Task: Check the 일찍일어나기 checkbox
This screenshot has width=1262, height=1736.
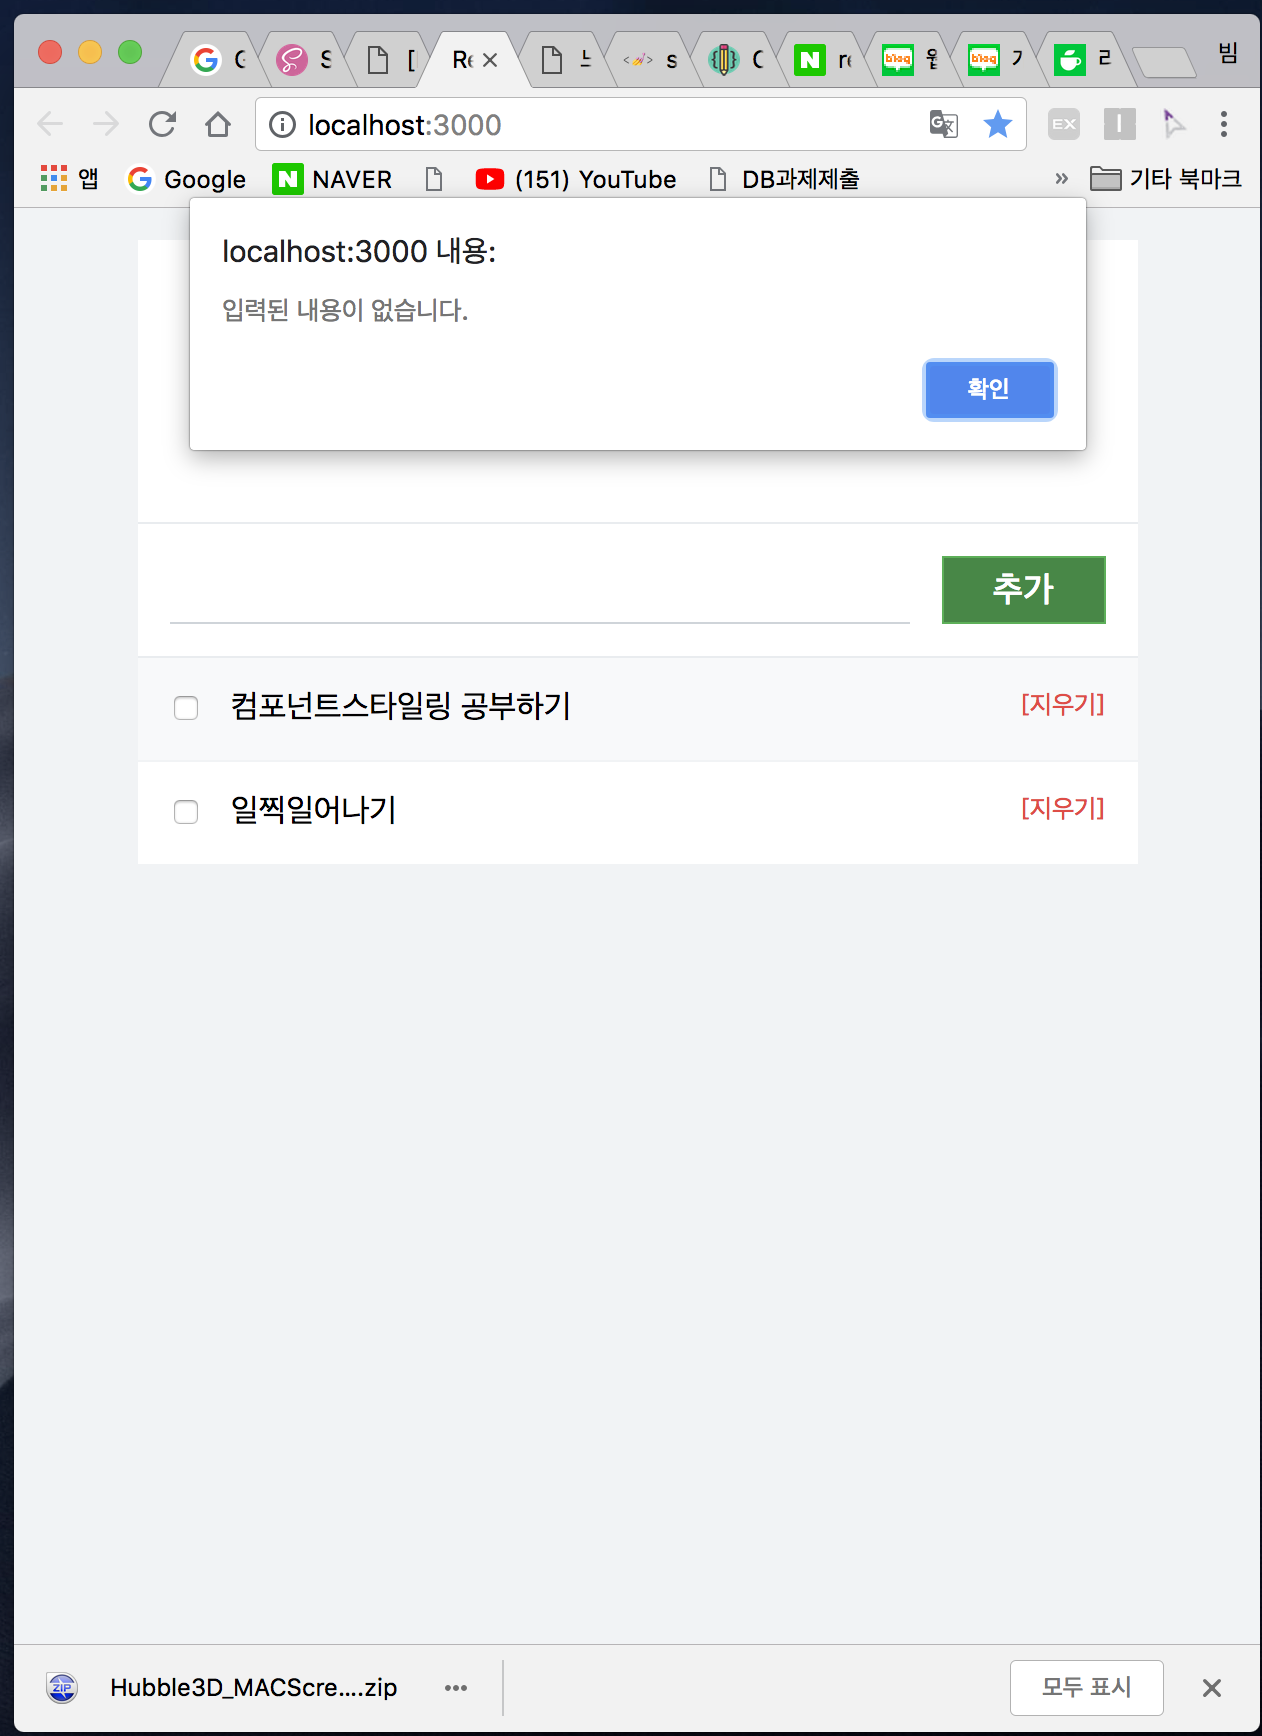Action: [x=186, y=812]
